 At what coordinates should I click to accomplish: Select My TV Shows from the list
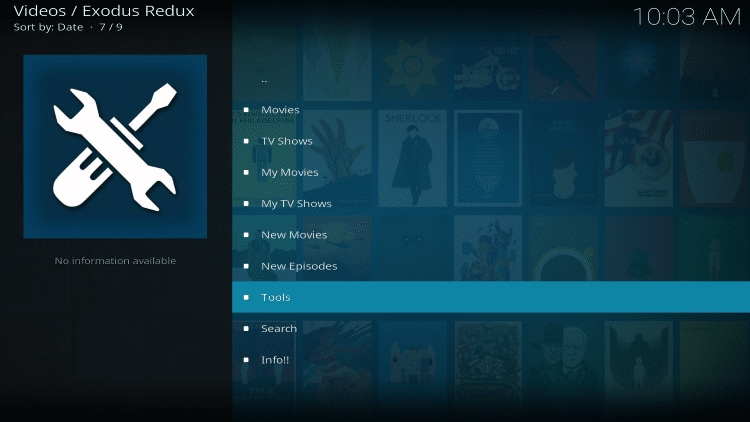[x=491, y=204]
